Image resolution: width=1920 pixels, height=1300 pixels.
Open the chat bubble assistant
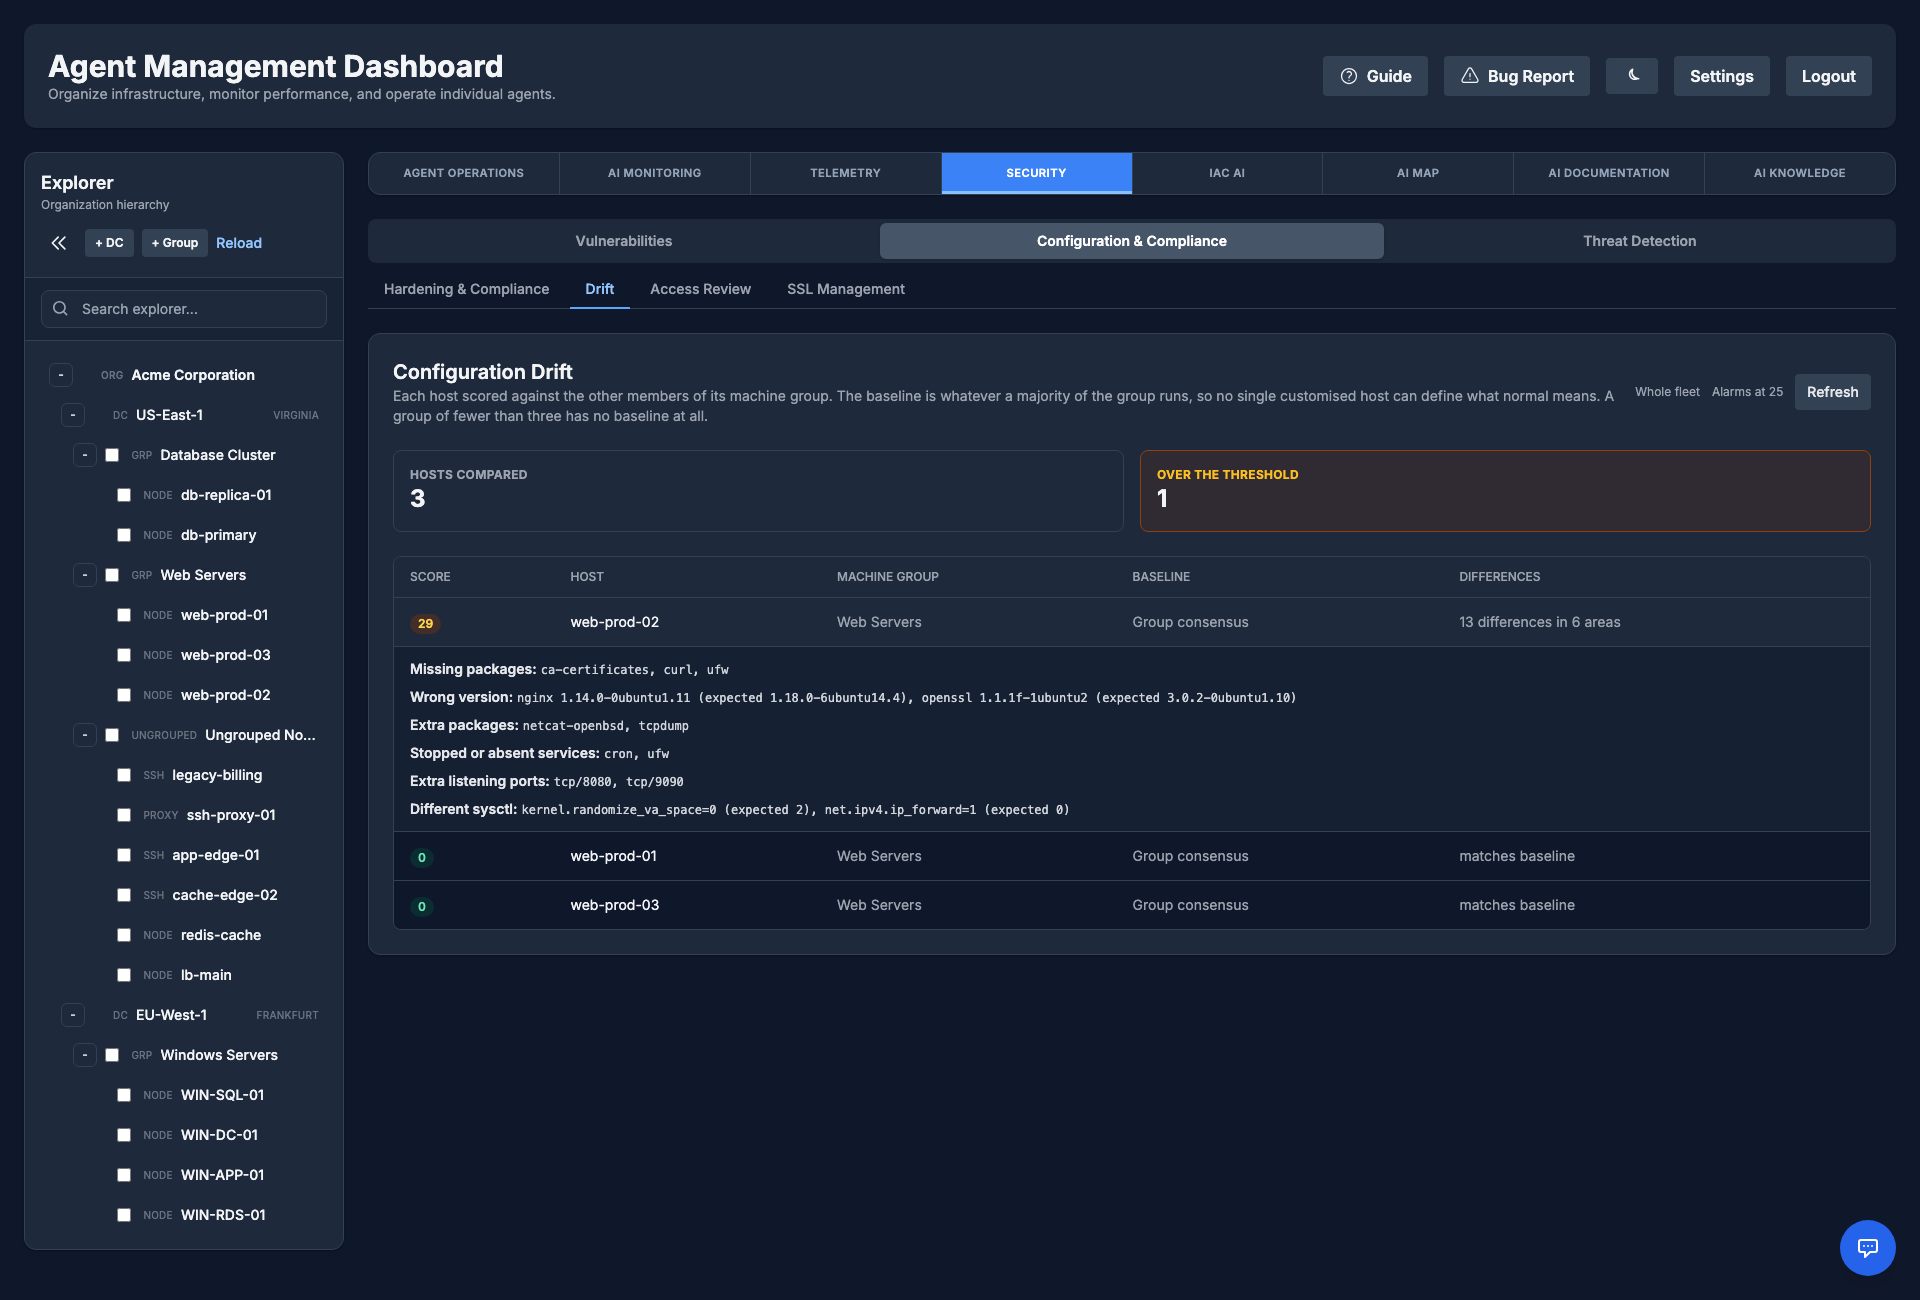[x=1868, y=1248]
